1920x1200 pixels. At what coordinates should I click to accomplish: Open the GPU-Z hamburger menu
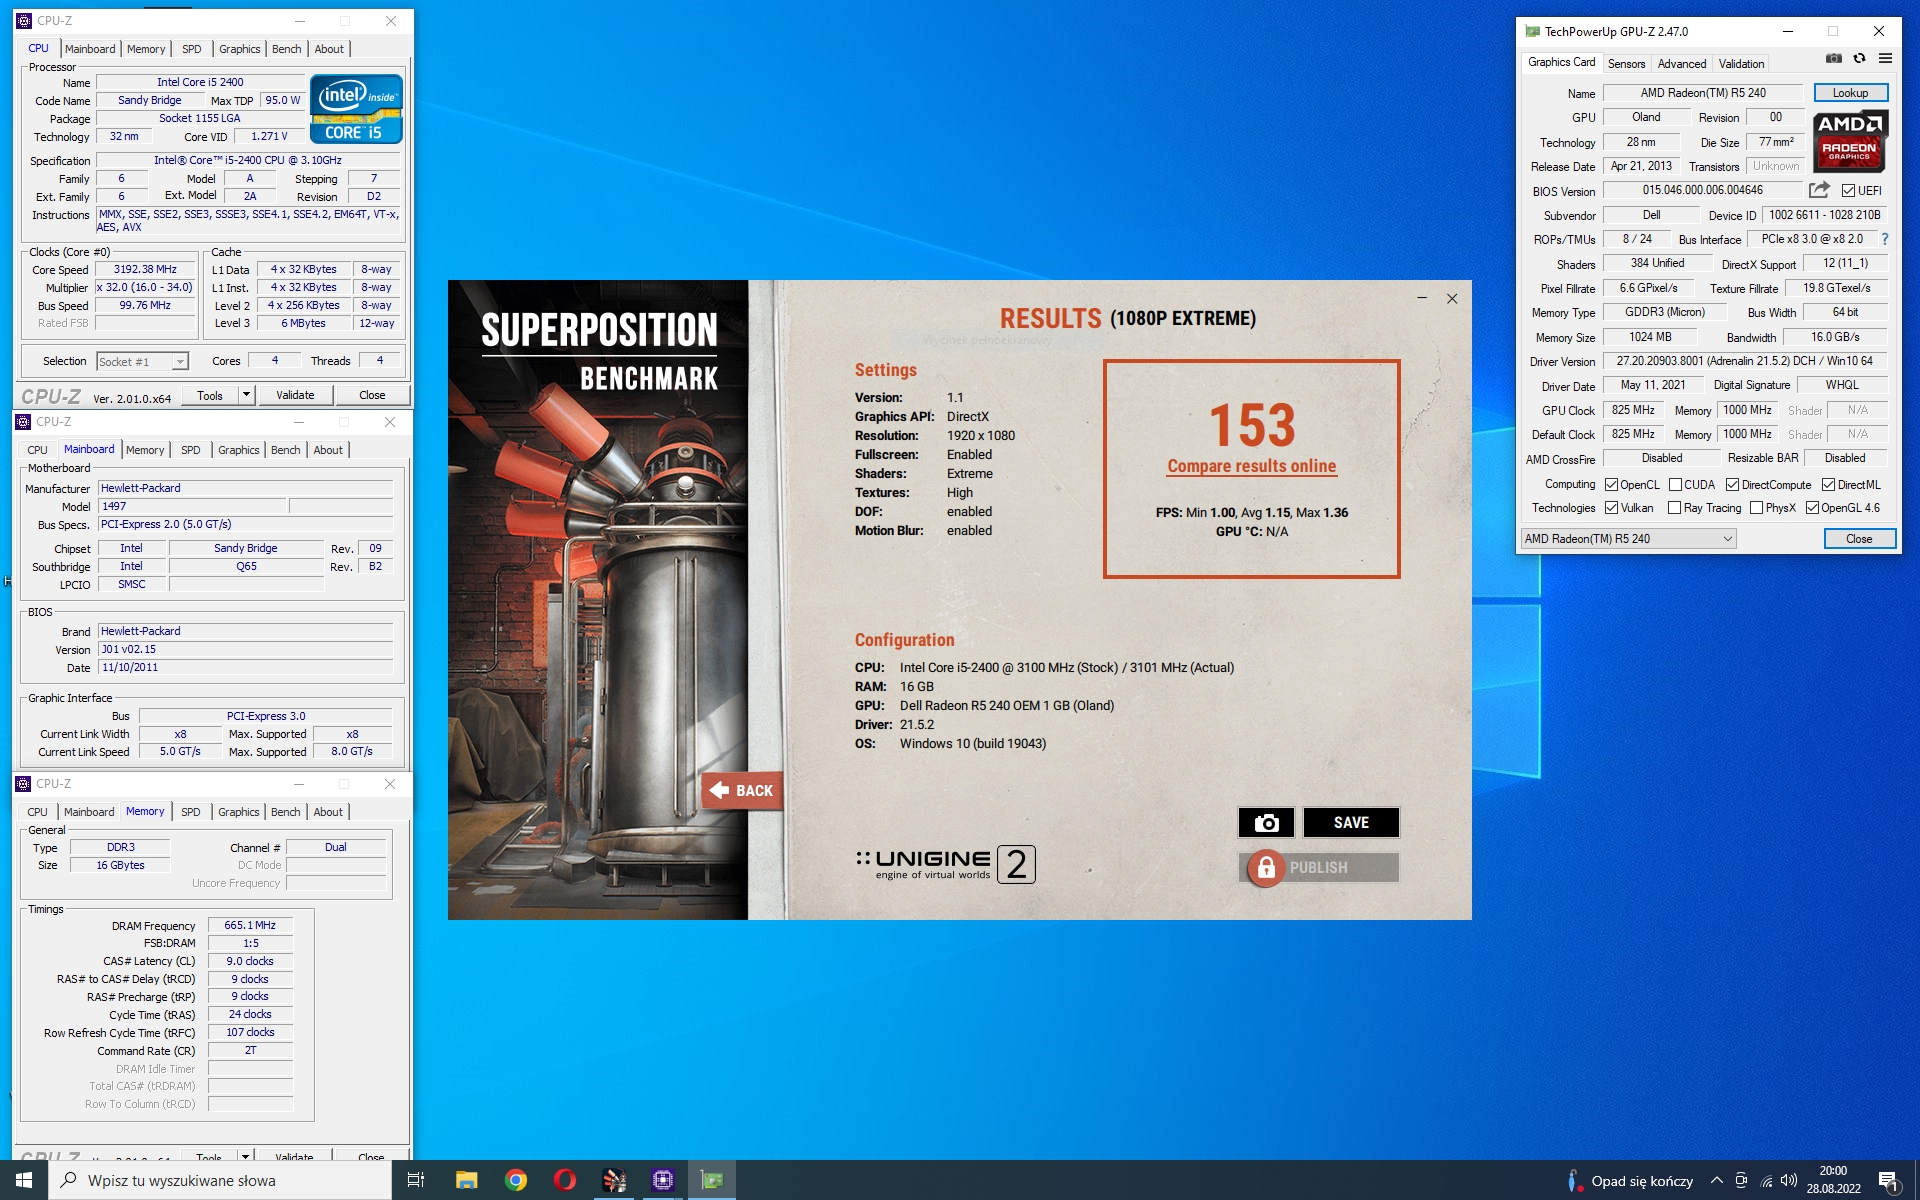(1885, 59)
